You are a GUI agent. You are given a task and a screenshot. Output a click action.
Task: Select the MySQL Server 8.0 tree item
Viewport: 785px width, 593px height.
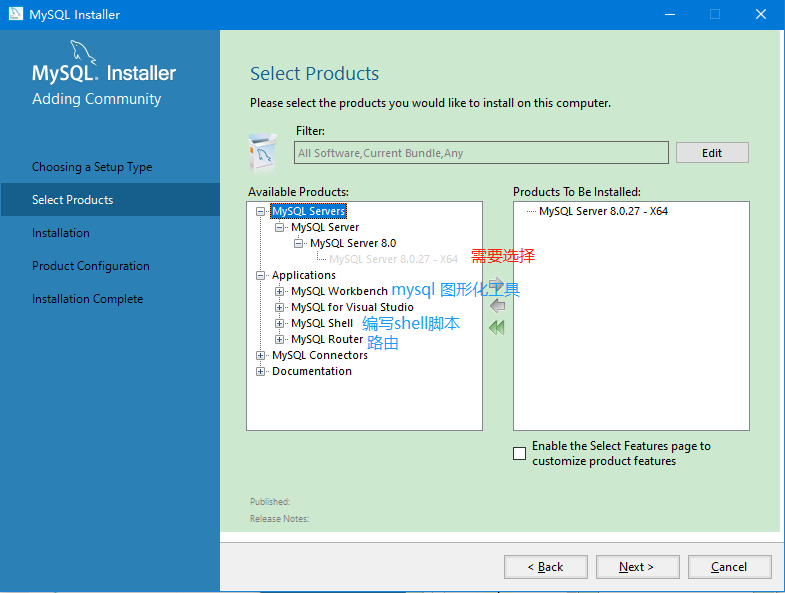pos(353,243)
